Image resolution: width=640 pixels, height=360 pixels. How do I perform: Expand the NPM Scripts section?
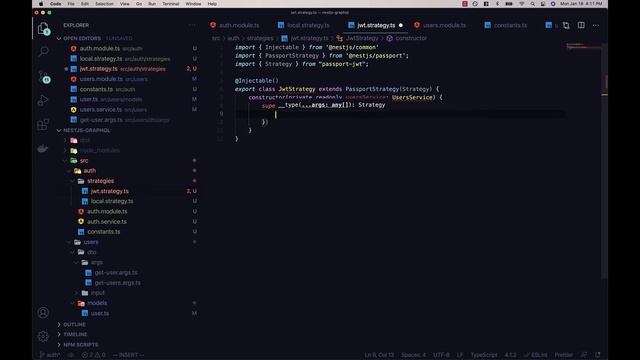(x=59, y=345)
